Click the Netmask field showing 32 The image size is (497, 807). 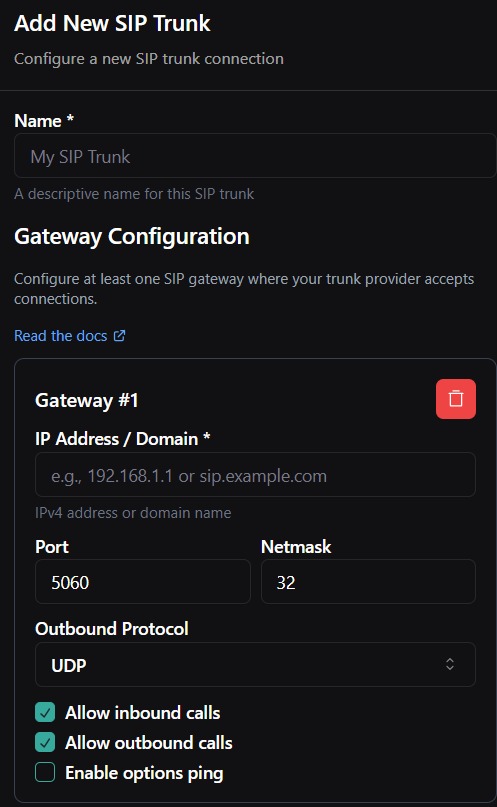(368, 582)
